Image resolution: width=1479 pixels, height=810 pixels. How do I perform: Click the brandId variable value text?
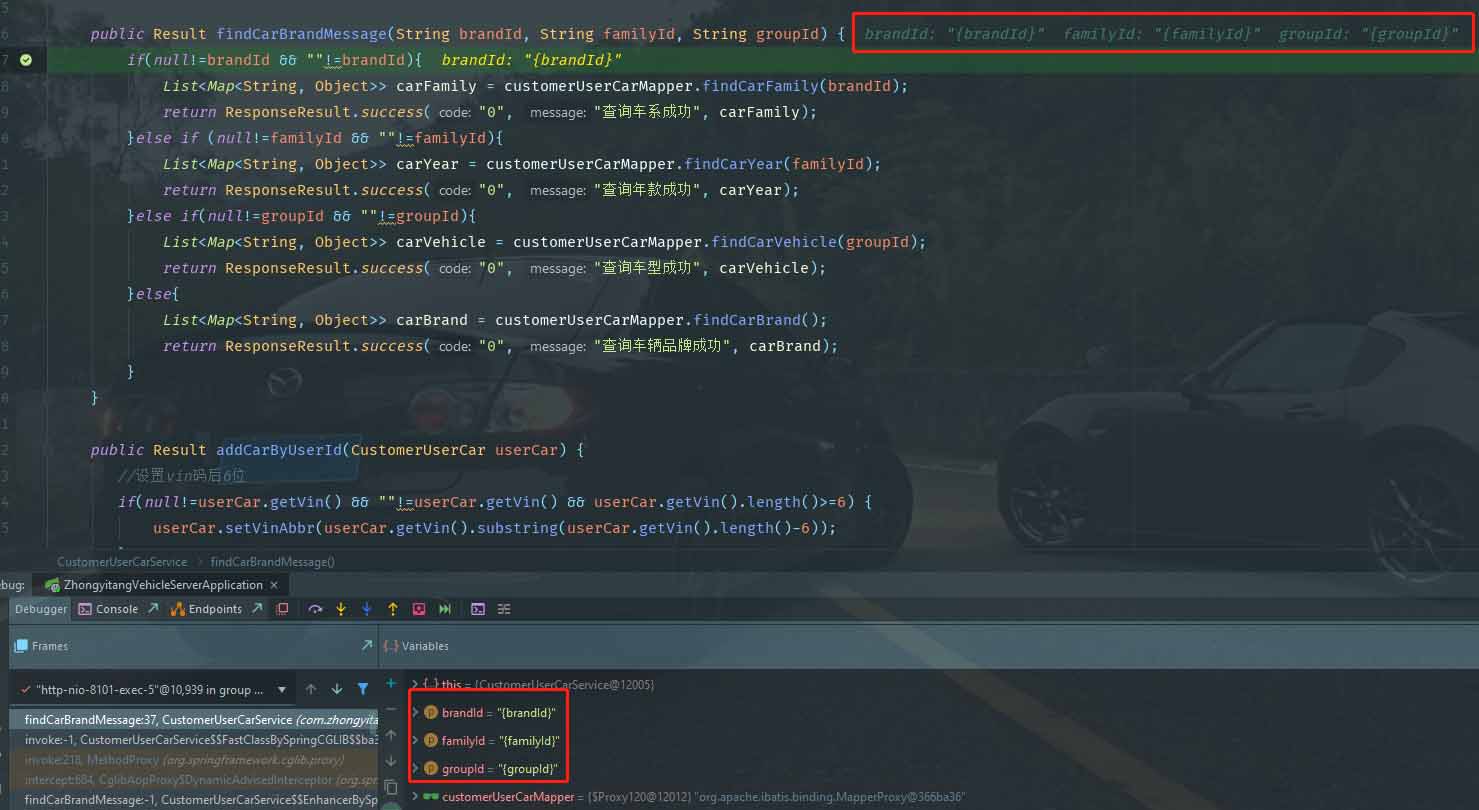(x=526, y=713)
